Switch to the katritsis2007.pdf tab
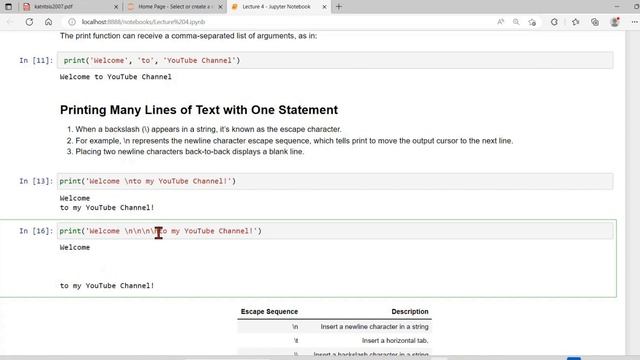Image resolution: width=640 pixels, height=360 pixels. point(70,7)
